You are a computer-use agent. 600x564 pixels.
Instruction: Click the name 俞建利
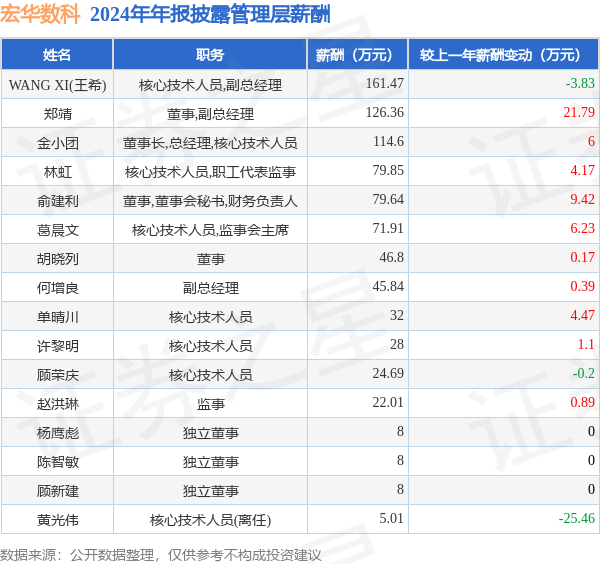pos(57,201)
